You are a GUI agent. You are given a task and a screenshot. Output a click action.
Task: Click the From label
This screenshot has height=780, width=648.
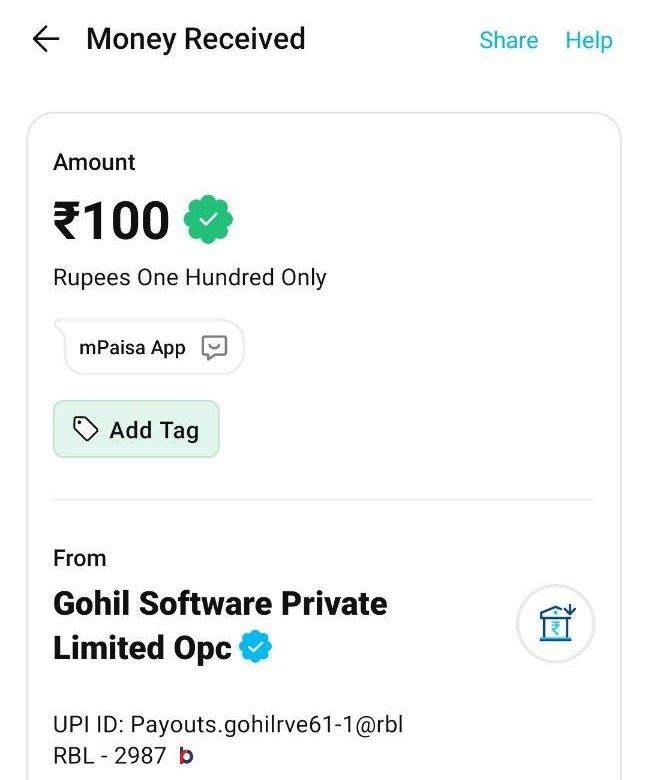click(80, 558)
